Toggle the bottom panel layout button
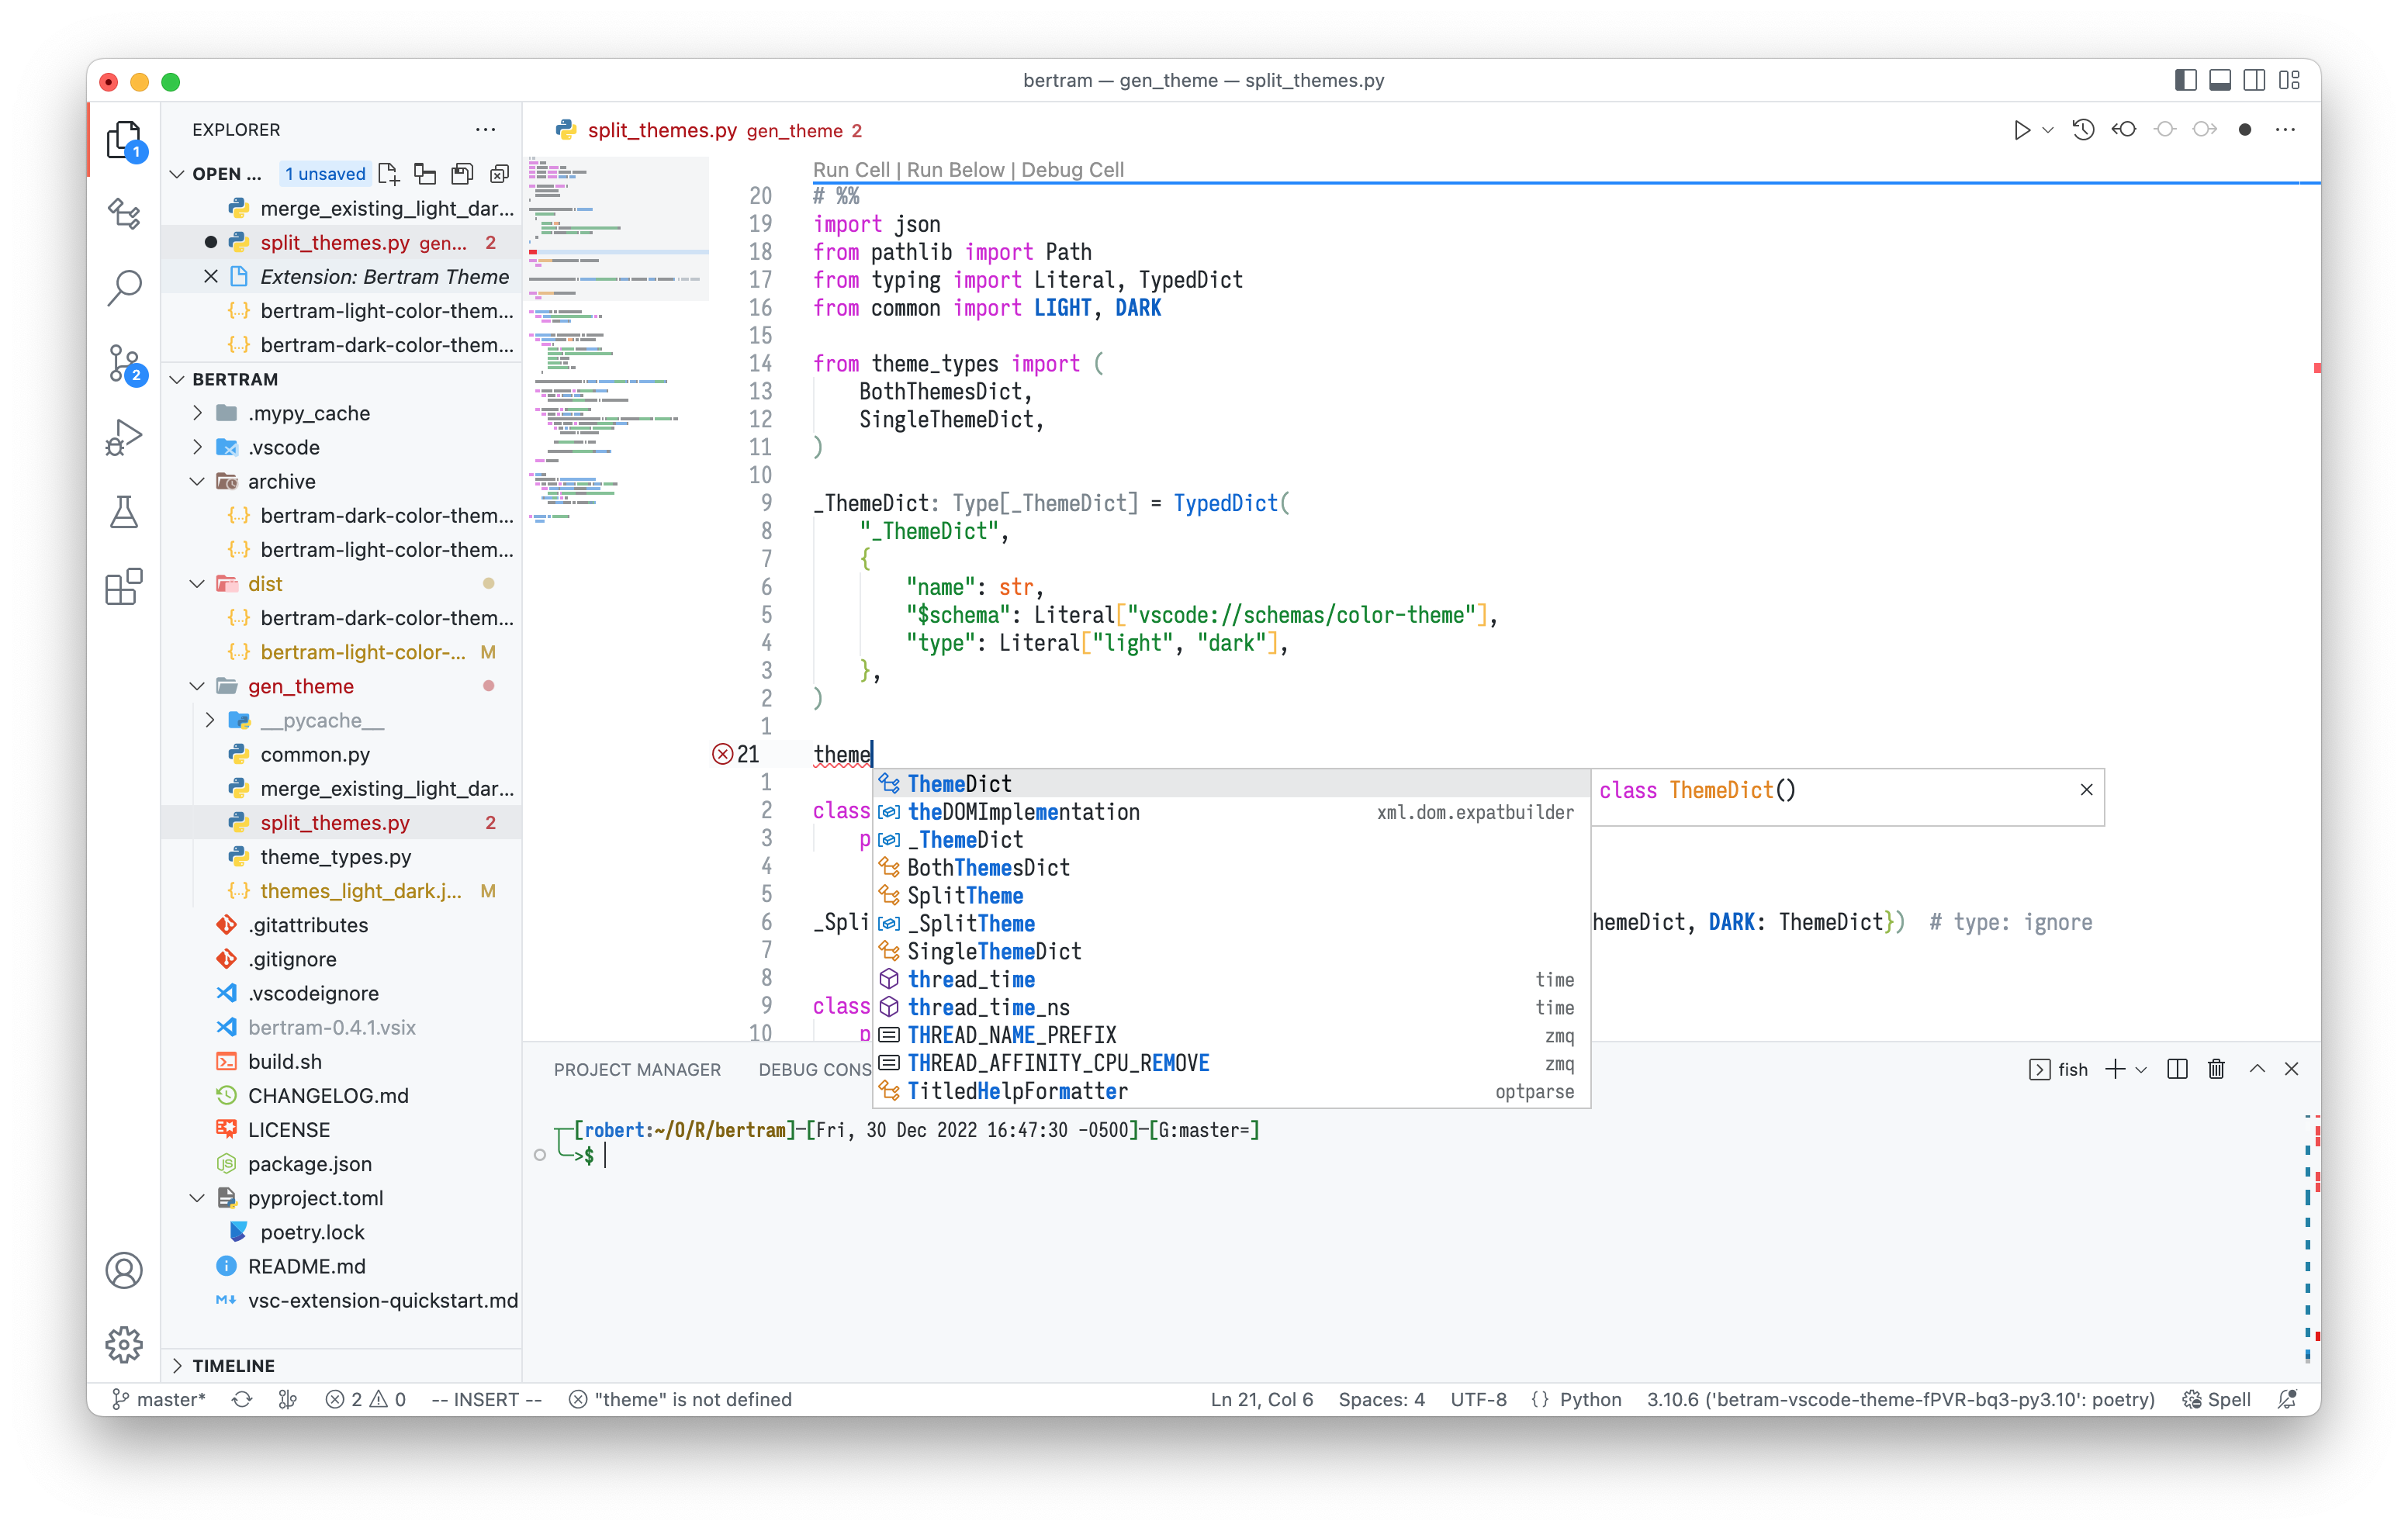This screenshot has height=1531, width=2408. [2219, 81]
